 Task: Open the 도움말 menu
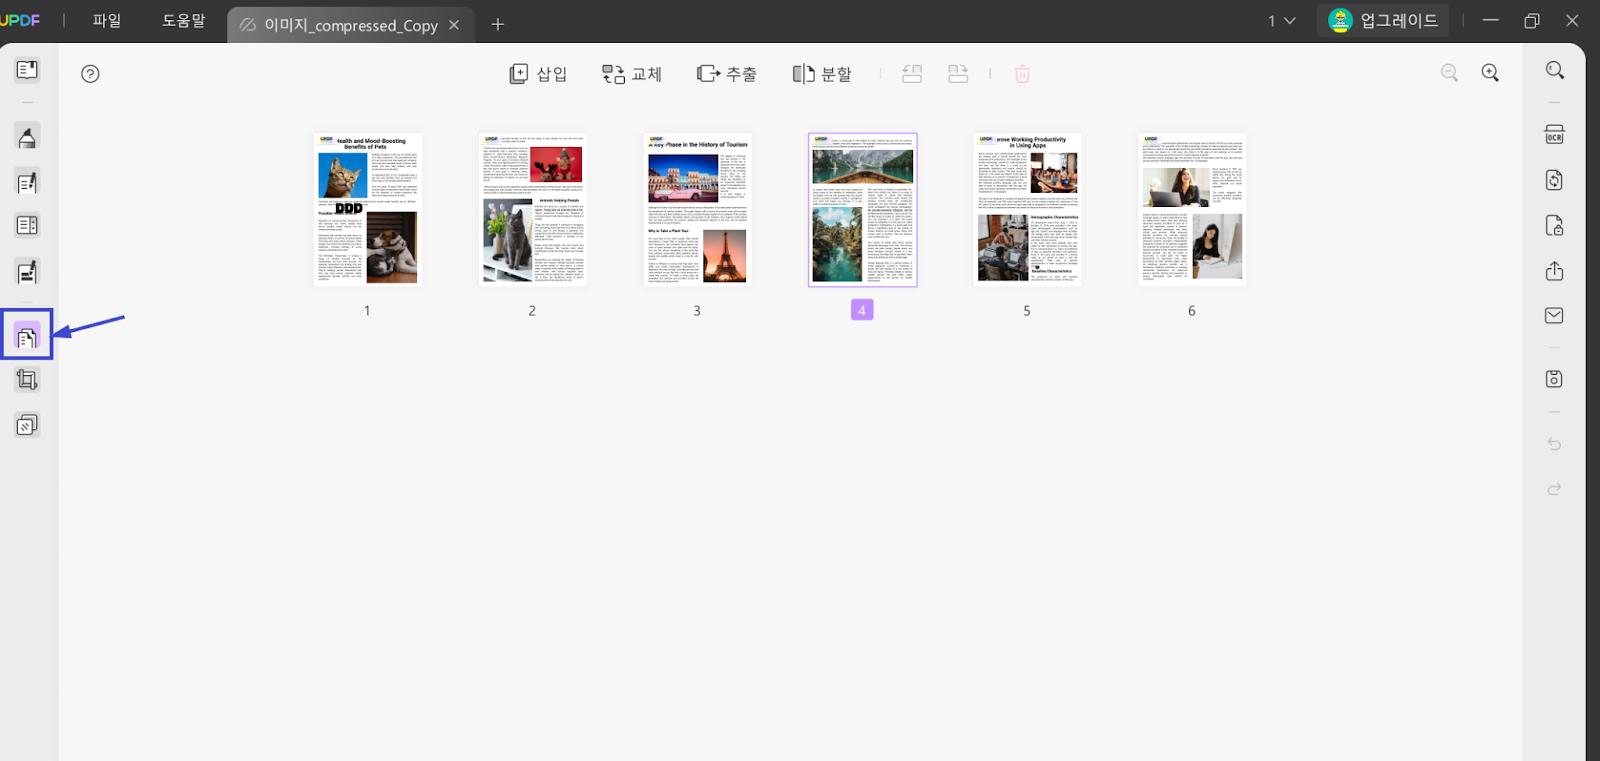tap(184, 20)
